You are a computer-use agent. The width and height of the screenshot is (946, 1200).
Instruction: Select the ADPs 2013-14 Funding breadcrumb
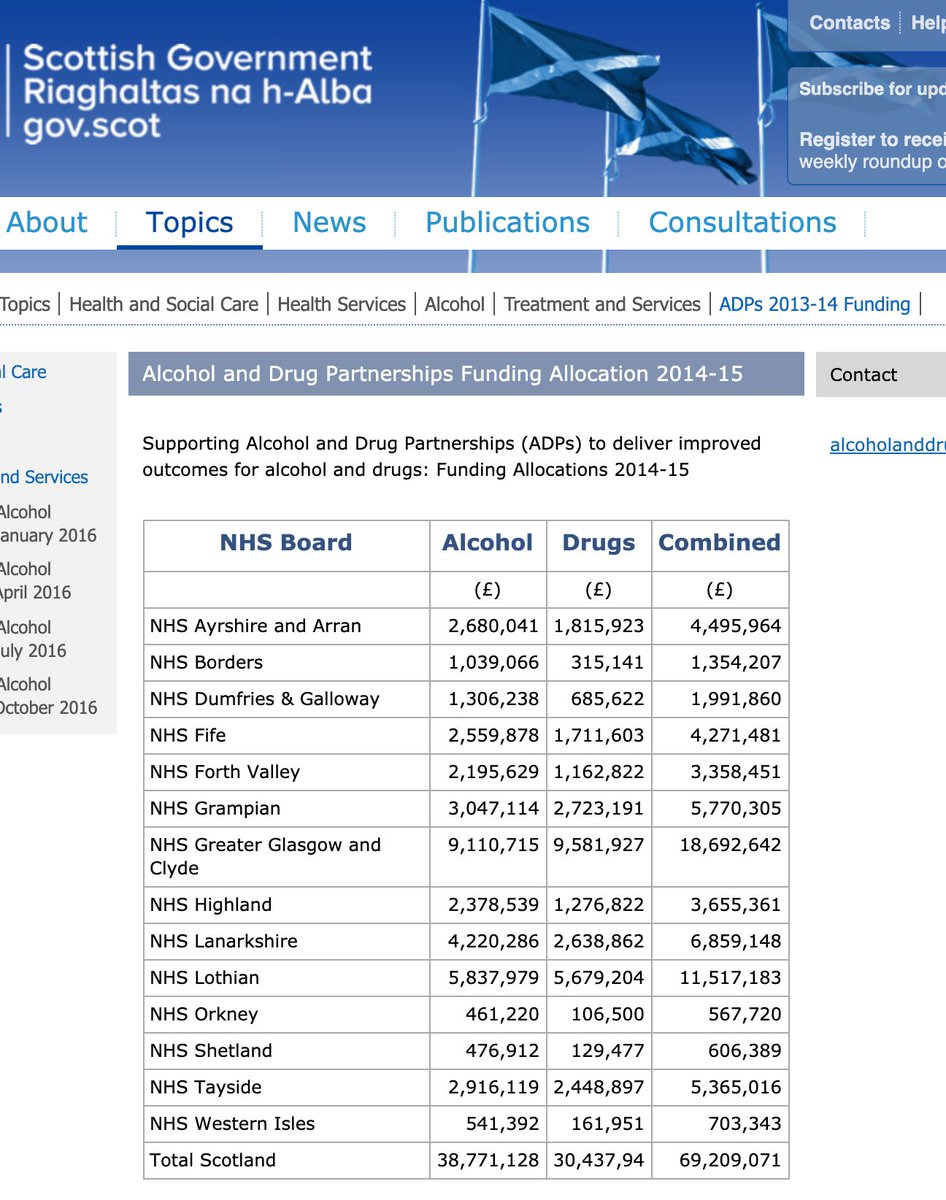coord(815,304)
